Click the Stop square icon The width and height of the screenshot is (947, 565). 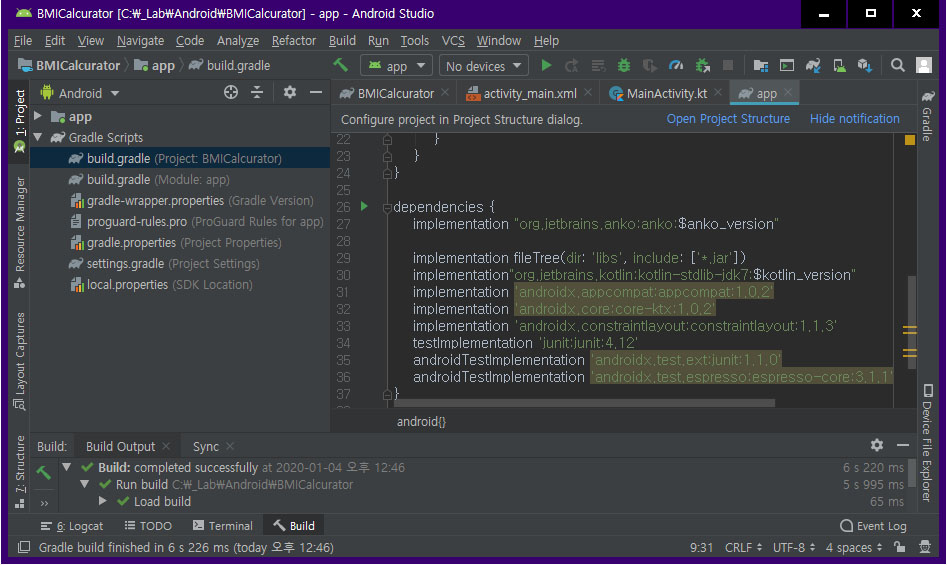[728, 65]
